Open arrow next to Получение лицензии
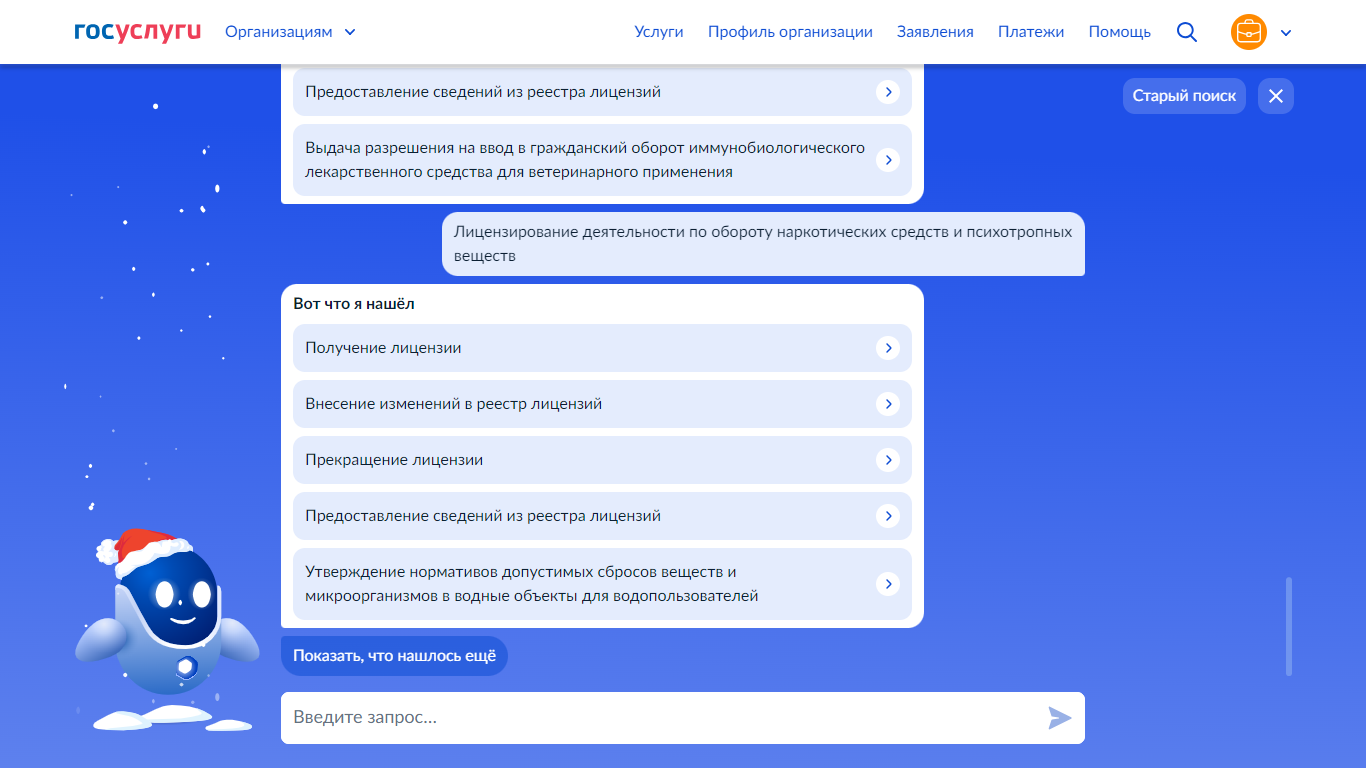The width and height of the screenshot is (1366, 768). [x=888, y=348]
